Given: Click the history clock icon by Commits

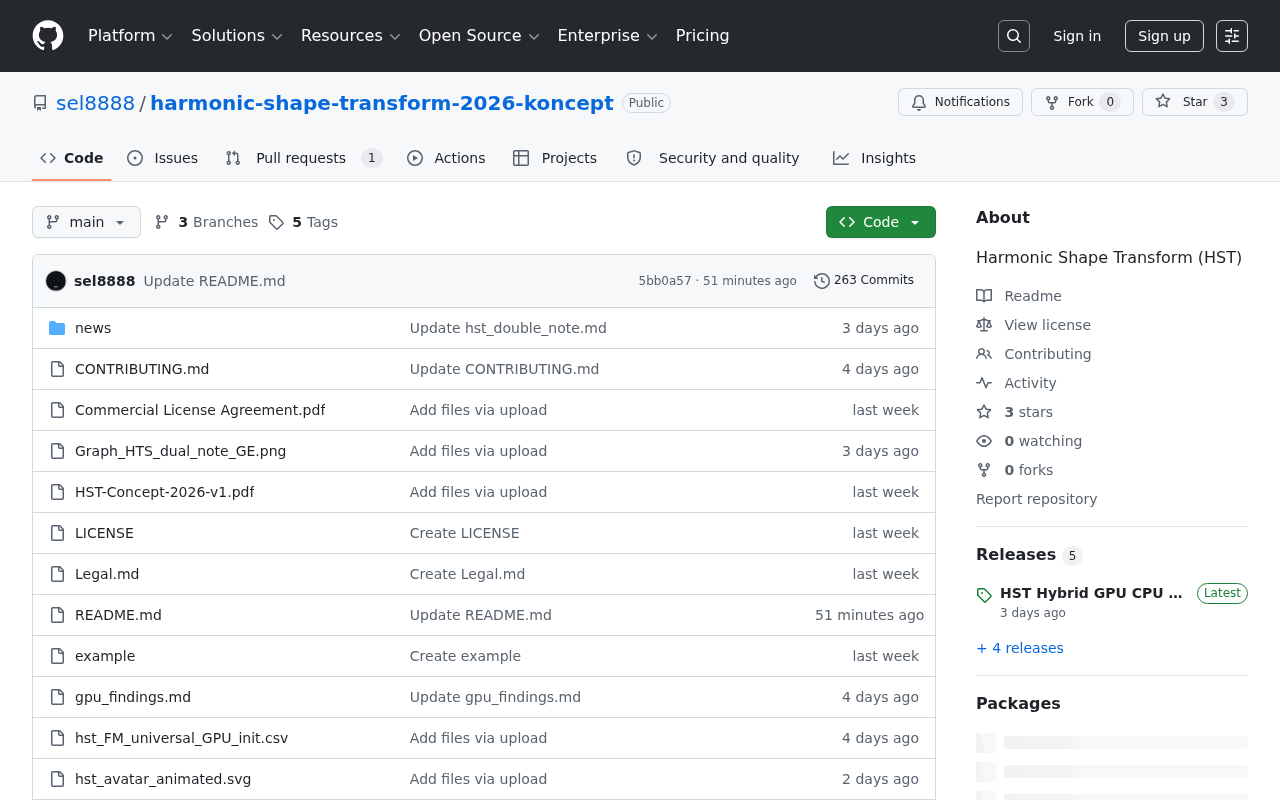Looking at the screenshot, I should coord(822,281).
